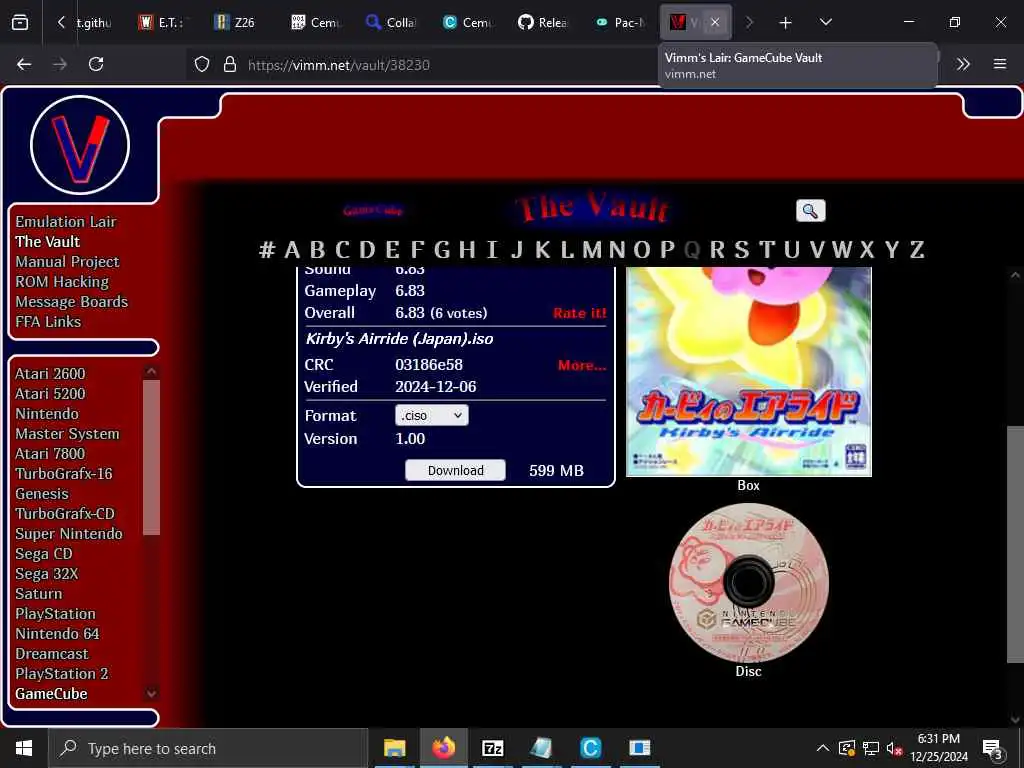Image resolution: width=1024 pixels, height=768 pixels.
Task: Close the active Vimm's Lair tab
Action: tap(715, 22)
